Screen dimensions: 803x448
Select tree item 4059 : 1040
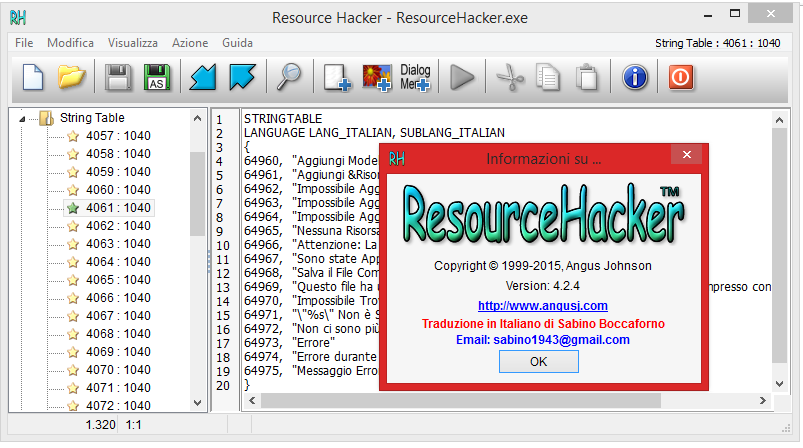[118, 172]
